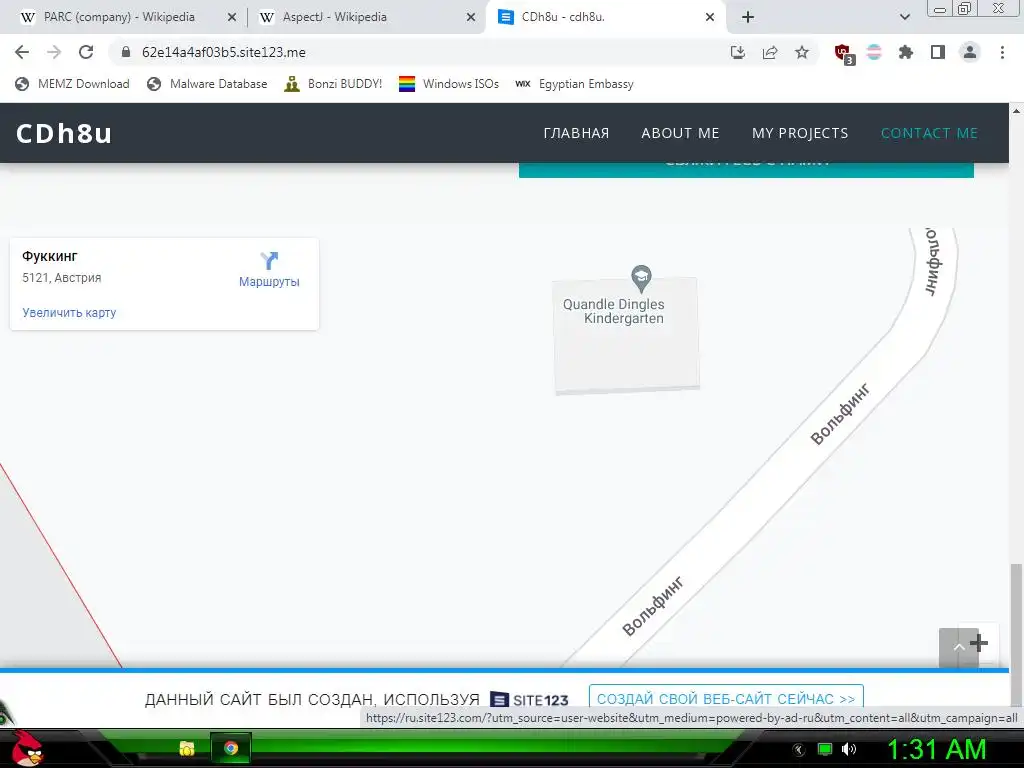Open Windows ISOs bookmark
This screenshot has height=768, width=1024.
[449, 84]
